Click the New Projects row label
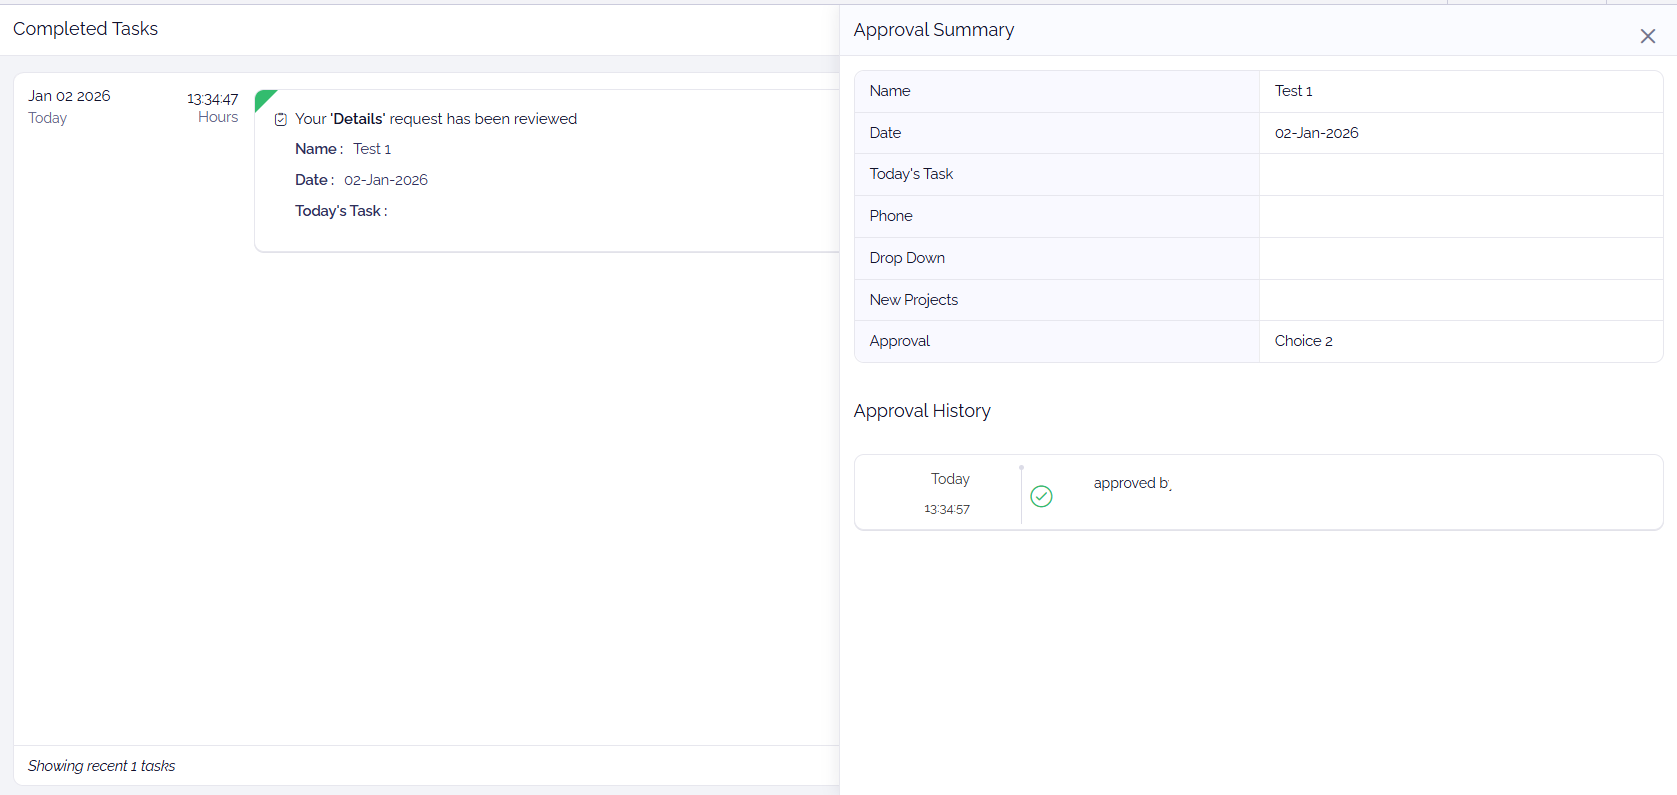The height and width of the screenshot is (795, 1677). tap(913, 300)
